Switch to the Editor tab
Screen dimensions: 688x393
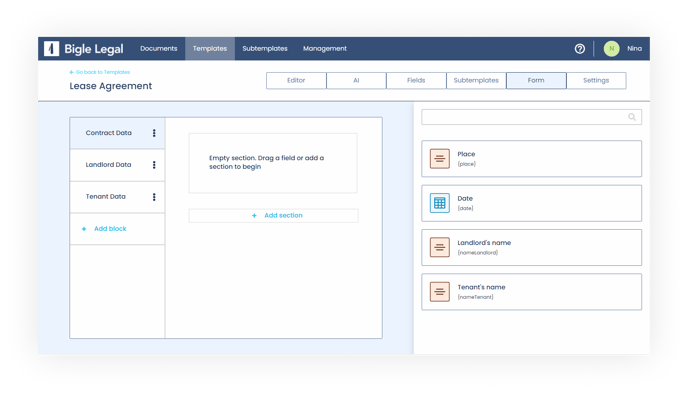pyautogui.click(x=296, y=81)
